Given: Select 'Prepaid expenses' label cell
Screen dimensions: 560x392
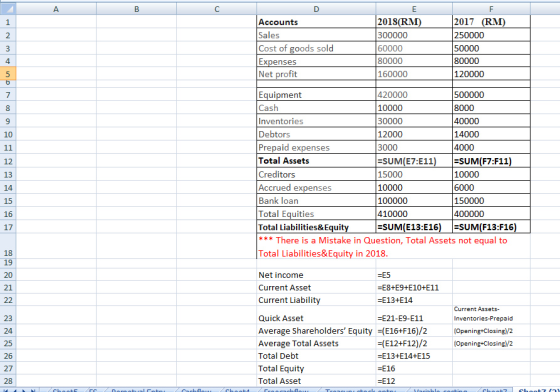Looking at the screenshot, I should coord(316,147).
